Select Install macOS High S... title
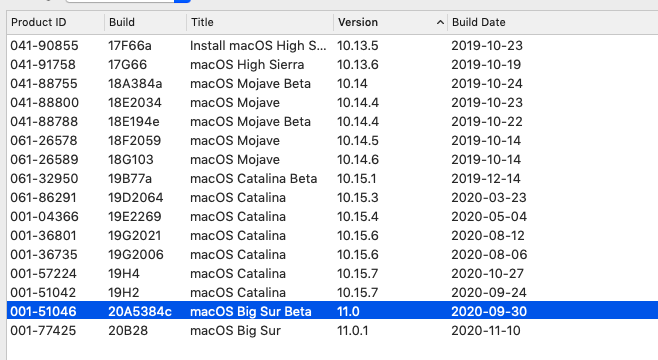Screen dimensions: 658x360 click(x=258, y=46)
